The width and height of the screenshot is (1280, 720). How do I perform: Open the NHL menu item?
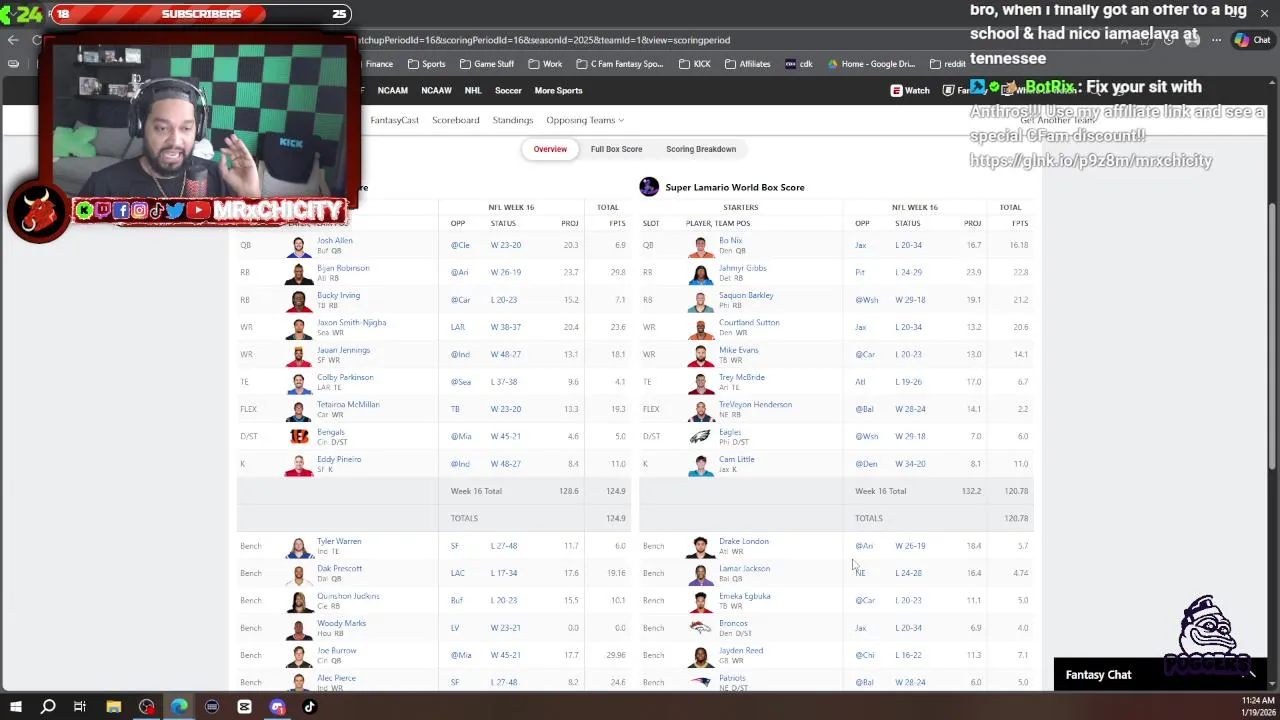(473, 90)
